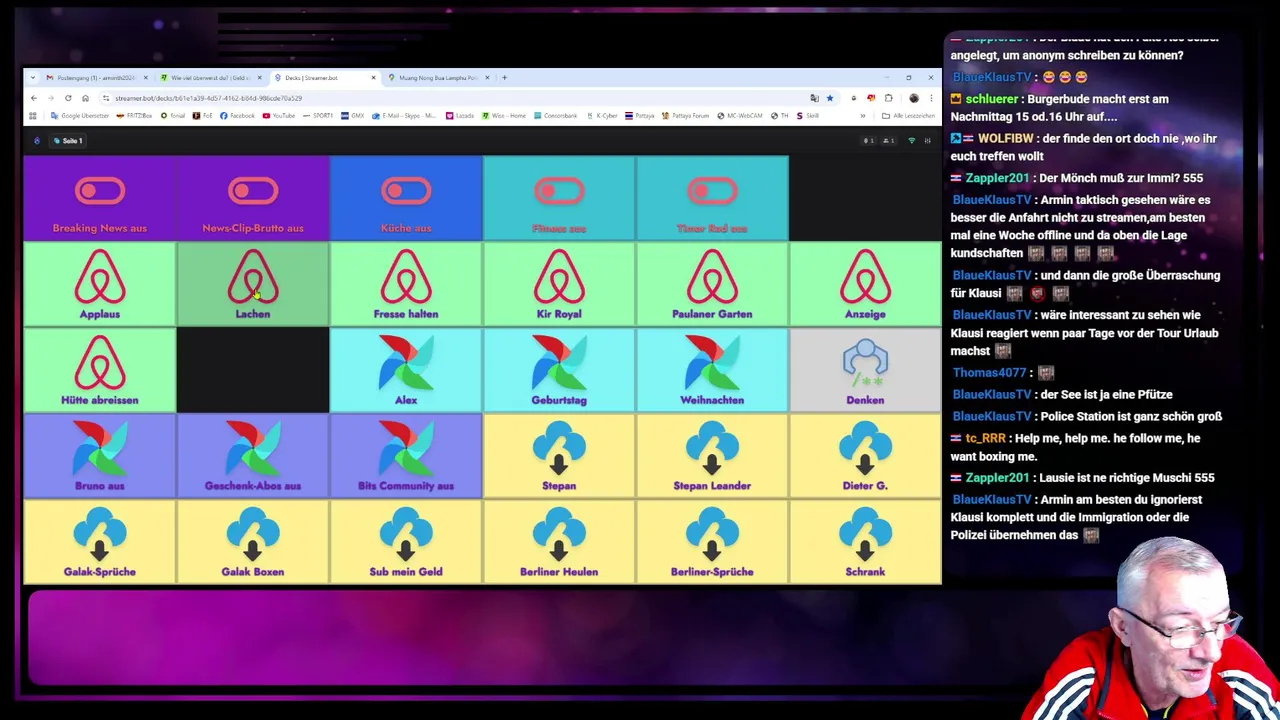Screen dimensions: 1280x720
Task: Click the green connection status icon
Action: 911,141
